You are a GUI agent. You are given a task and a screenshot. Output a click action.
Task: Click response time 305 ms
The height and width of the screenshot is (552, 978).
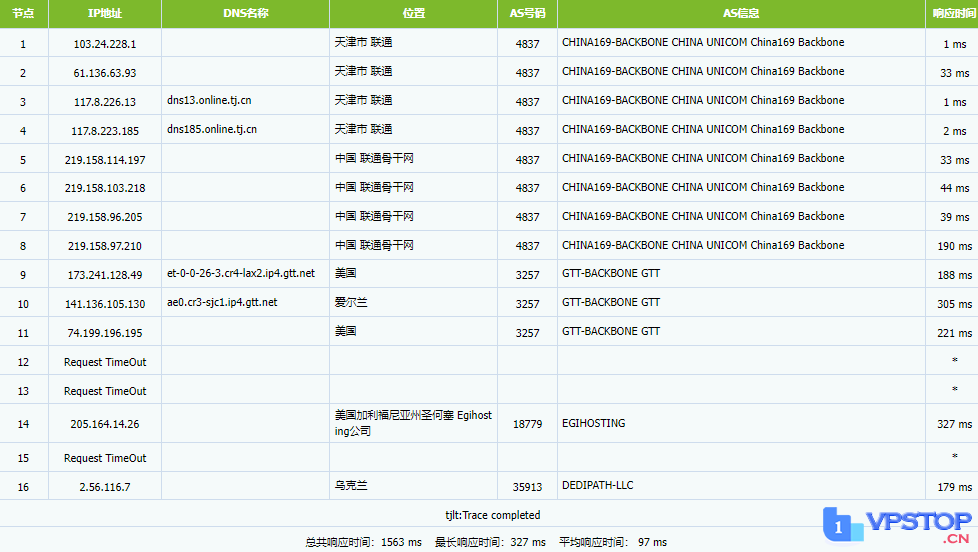tap(954, 304)
